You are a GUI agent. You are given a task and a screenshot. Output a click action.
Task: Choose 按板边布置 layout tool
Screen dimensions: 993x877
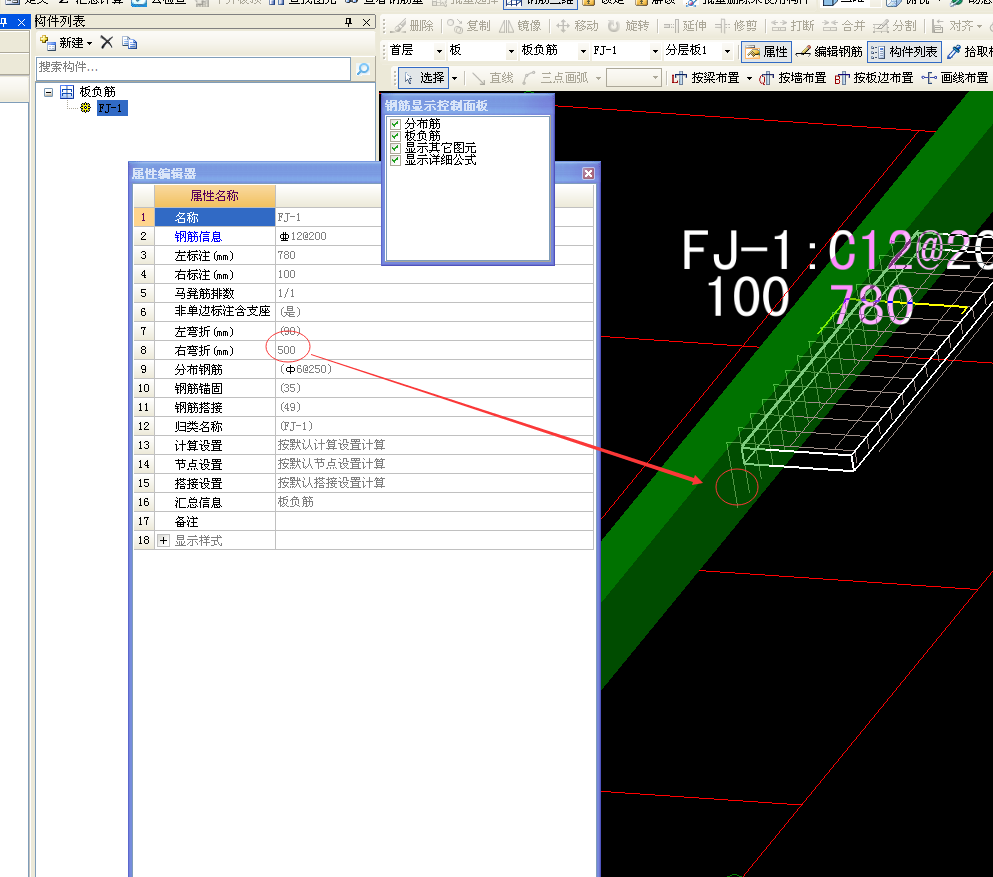874,78
